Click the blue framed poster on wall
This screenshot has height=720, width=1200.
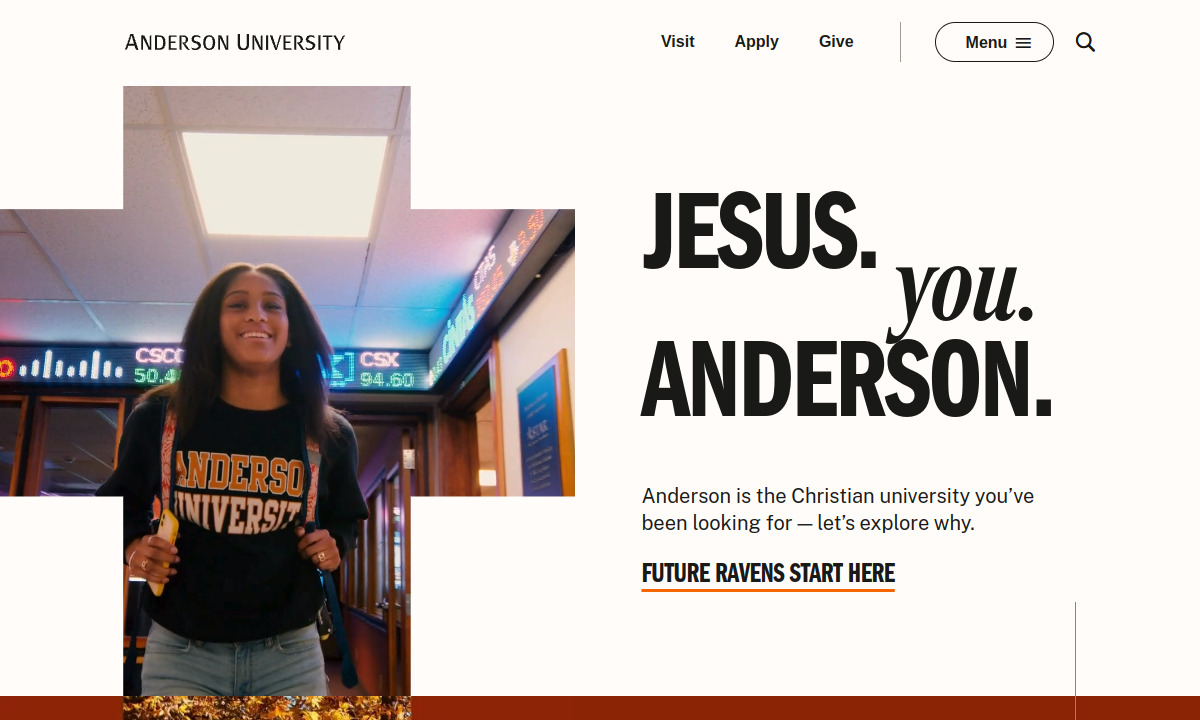click(544, 423)
